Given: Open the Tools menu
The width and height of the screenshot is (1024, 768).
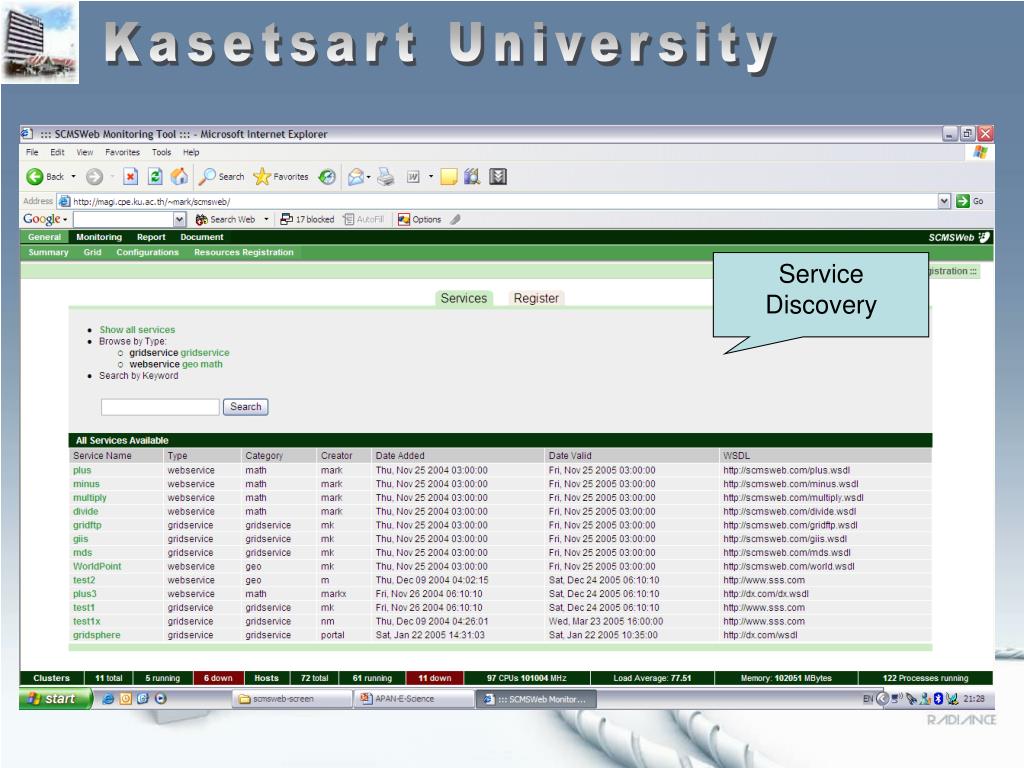Looking at the screenshot, I should [x=161, y=152].
